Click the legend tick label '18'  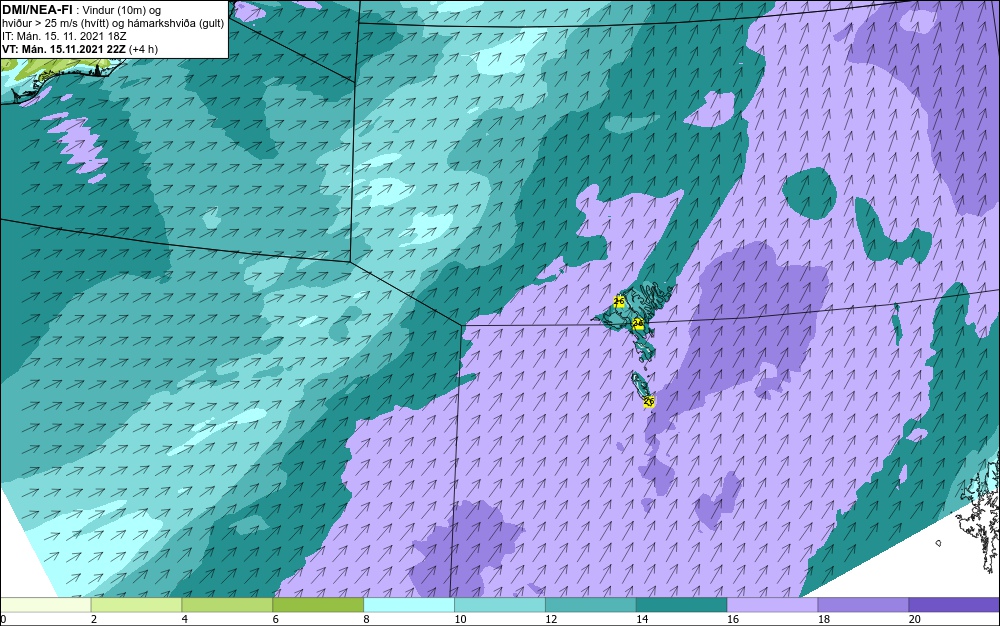point(823,619)
